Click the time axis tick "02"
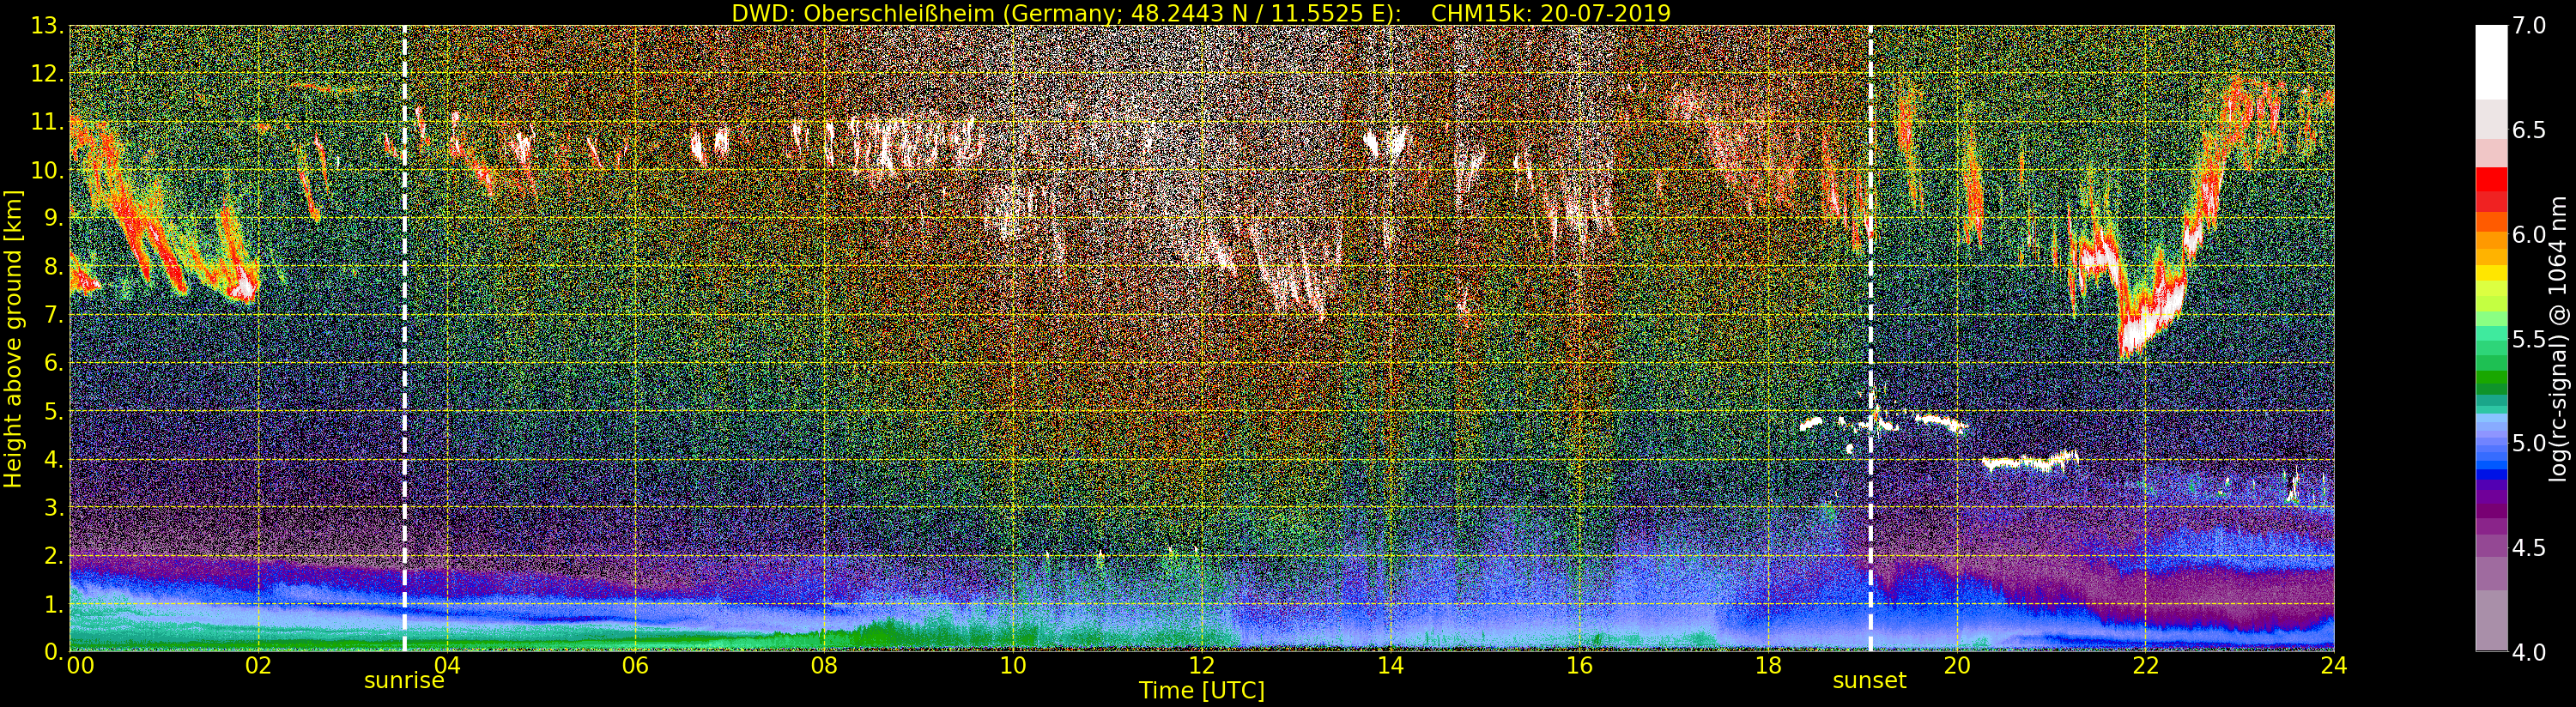This screenshot has height=707, width=2576. [258, 665]
